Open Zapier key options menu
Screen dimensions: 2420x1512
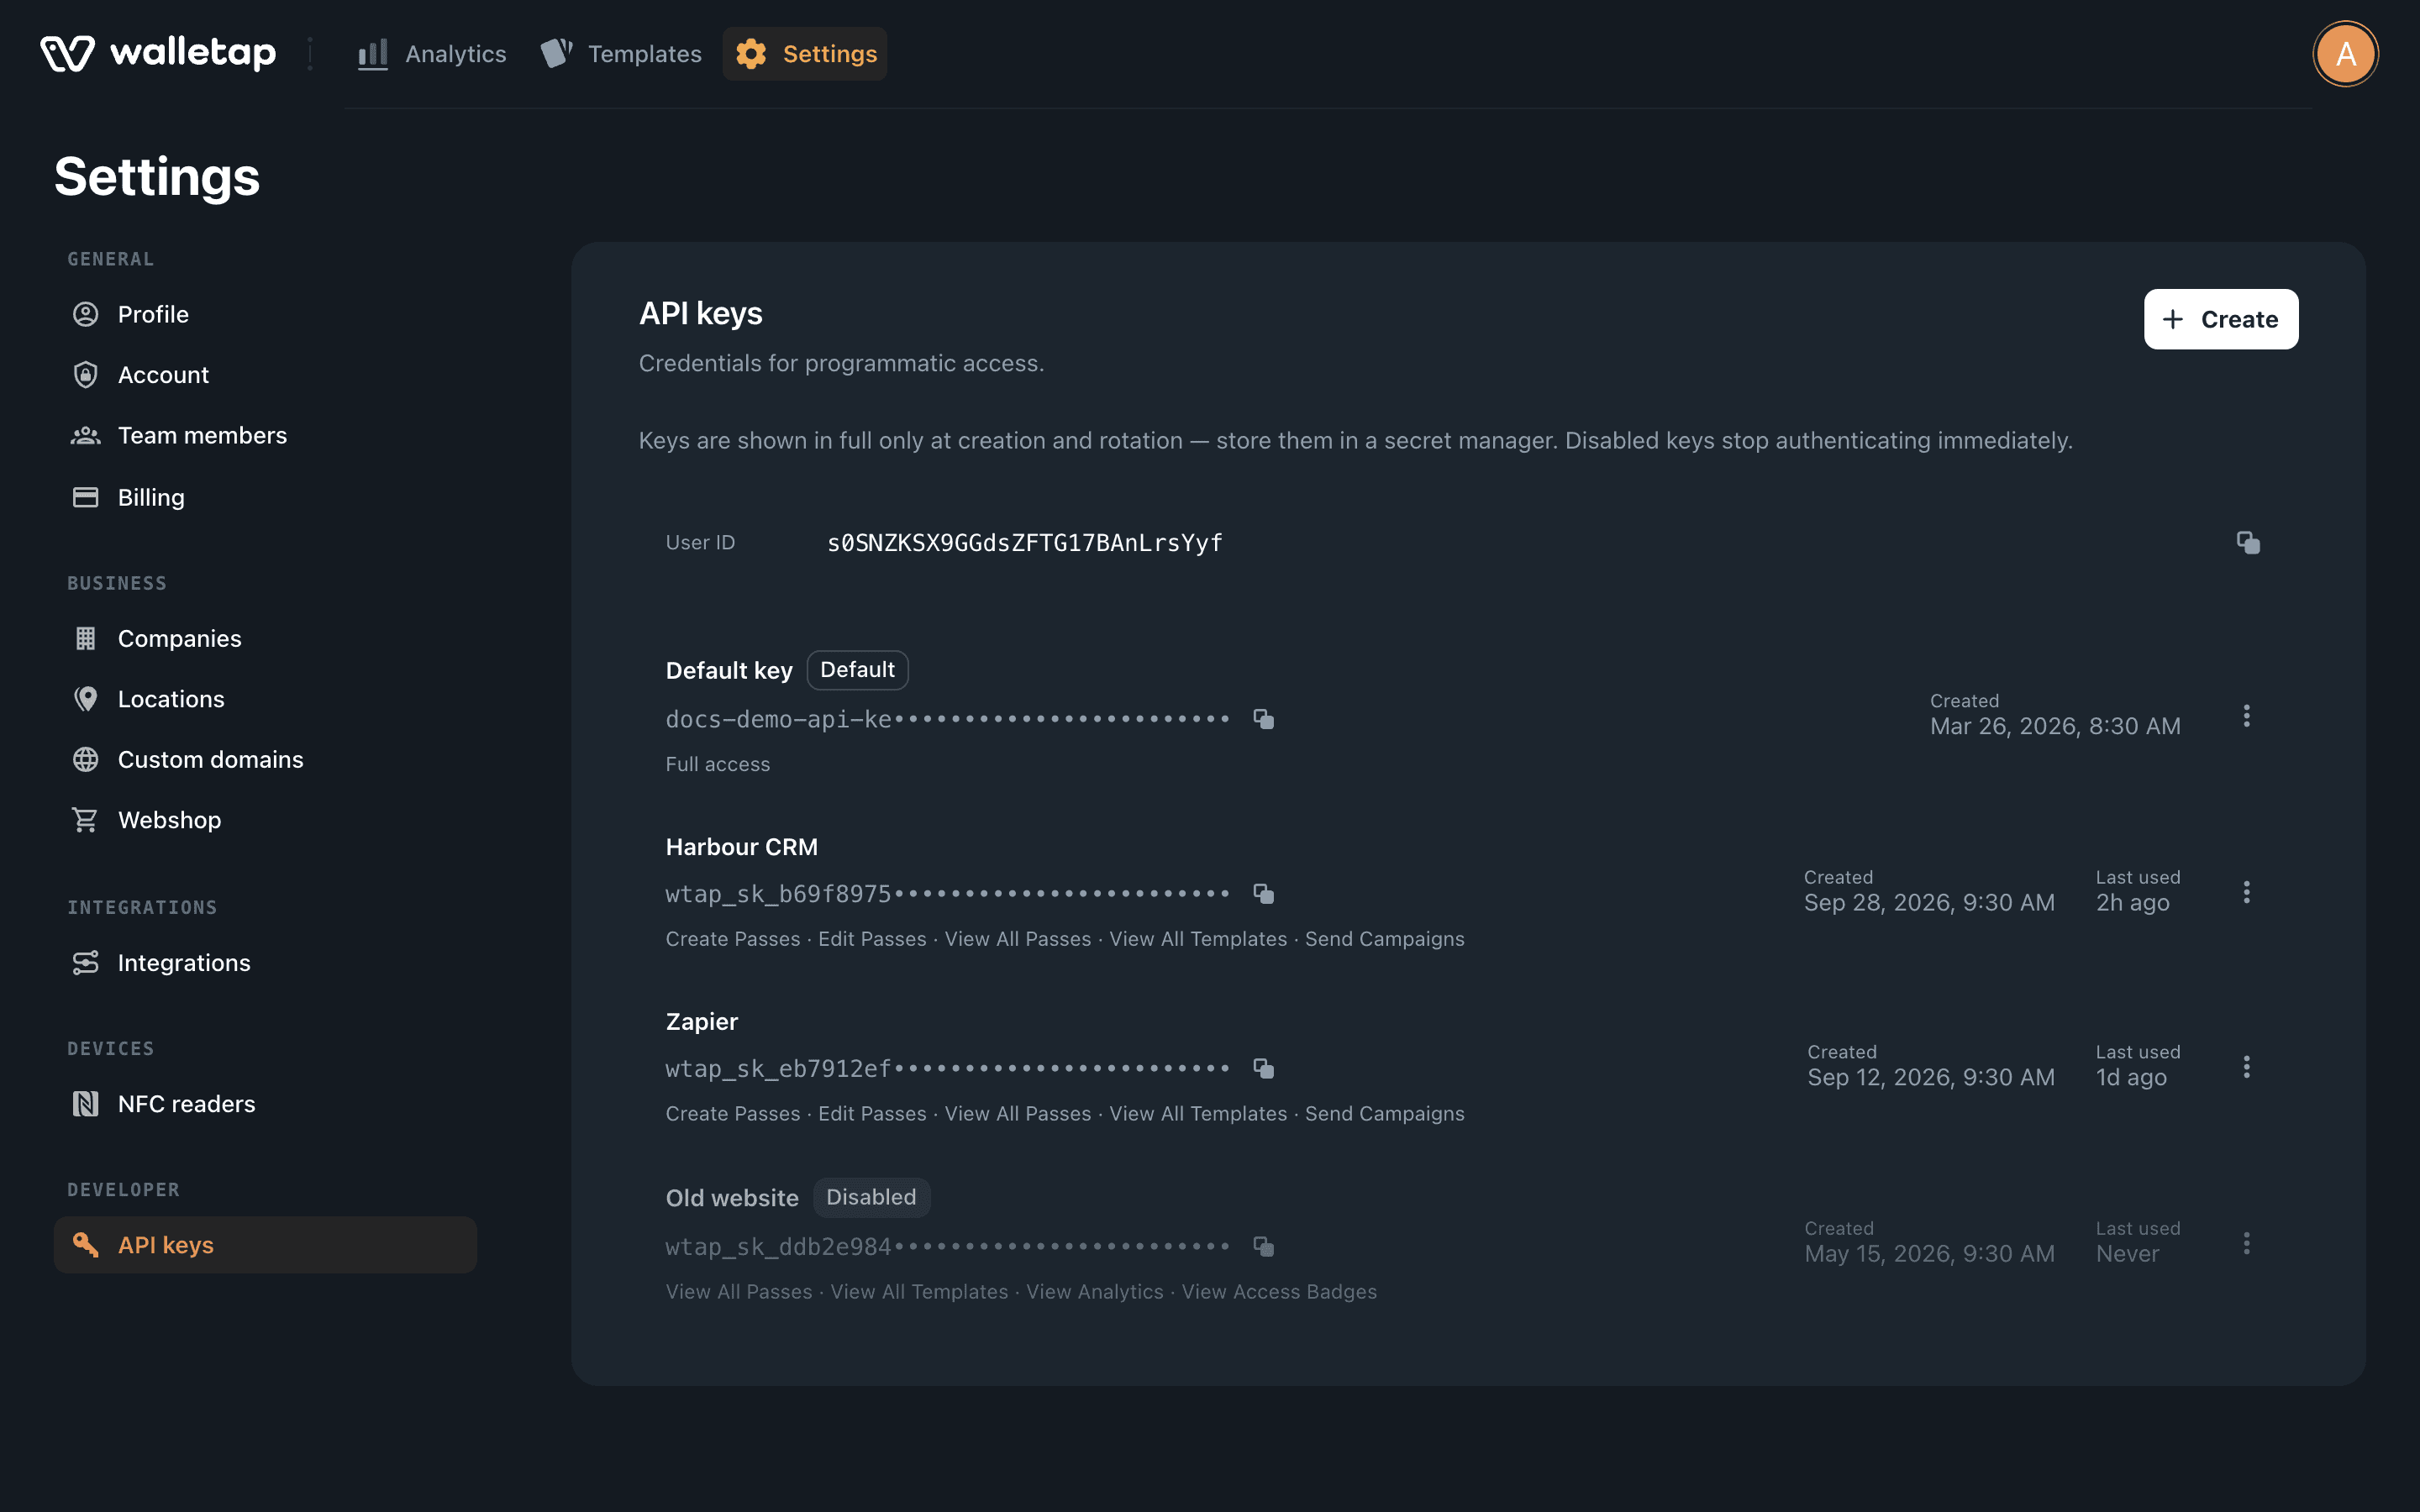coord(2246,1067)
